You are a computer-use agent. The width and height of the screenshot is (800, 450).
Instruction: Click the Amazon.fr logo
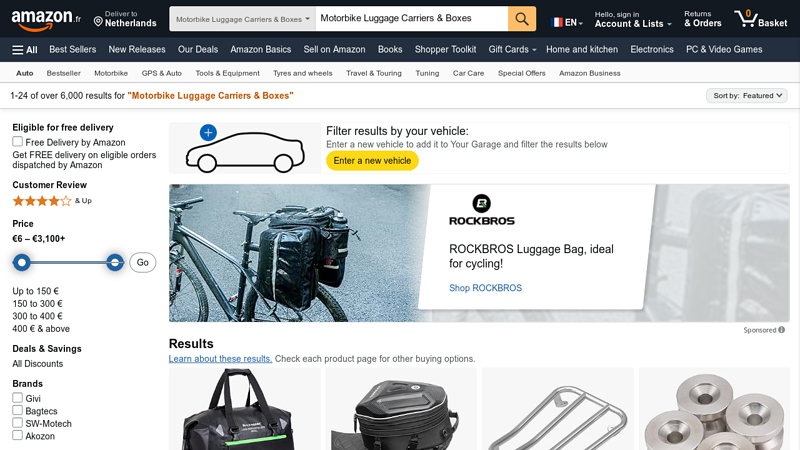pos(46,19)
